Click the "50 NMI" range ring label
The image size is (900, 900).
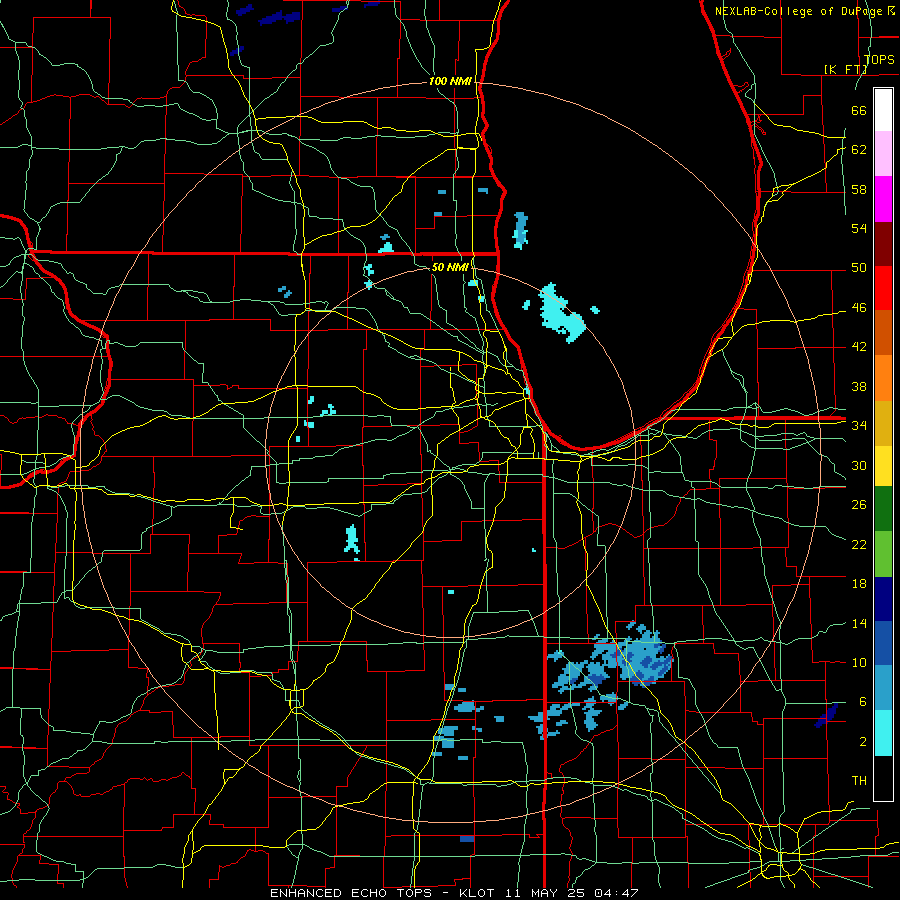[x=450, y=267]
